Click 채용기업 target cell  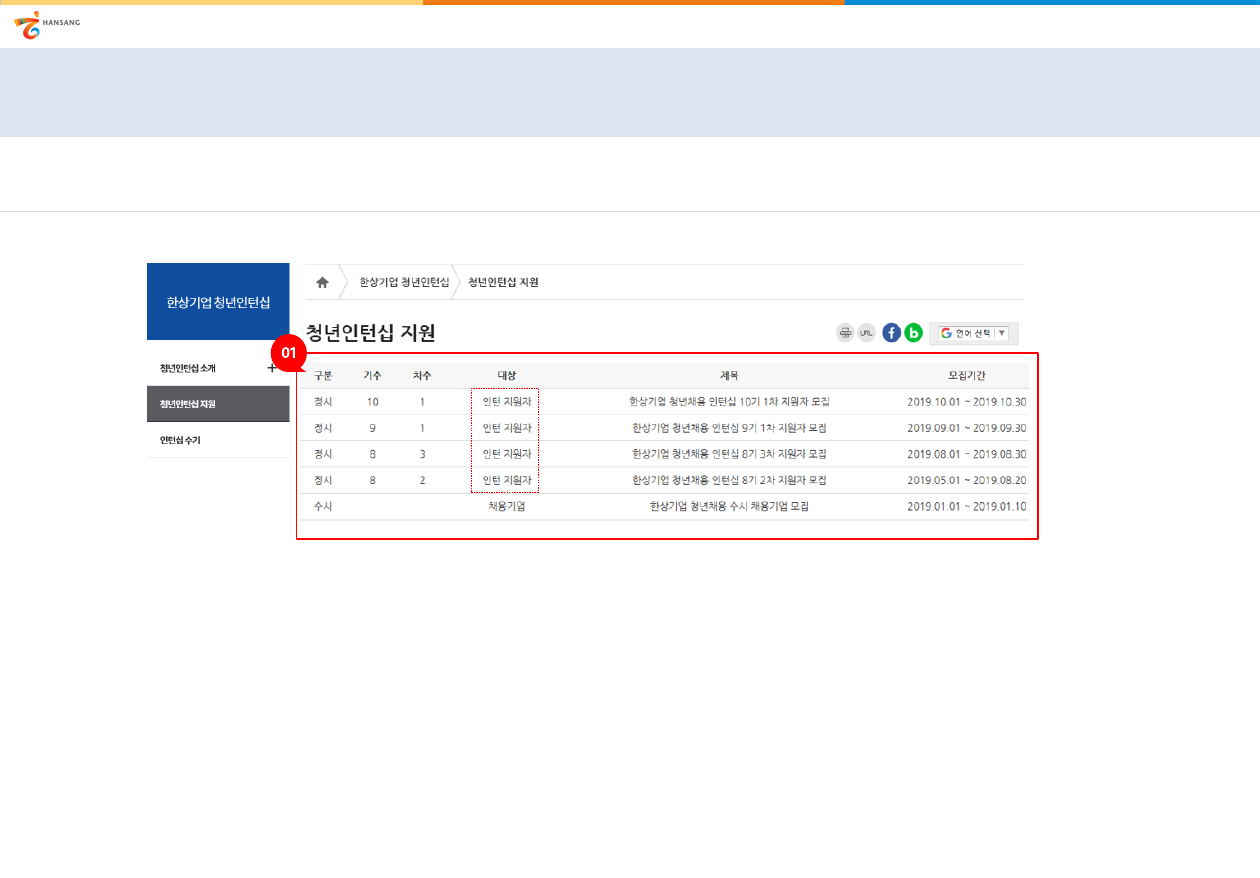[507, 506]
